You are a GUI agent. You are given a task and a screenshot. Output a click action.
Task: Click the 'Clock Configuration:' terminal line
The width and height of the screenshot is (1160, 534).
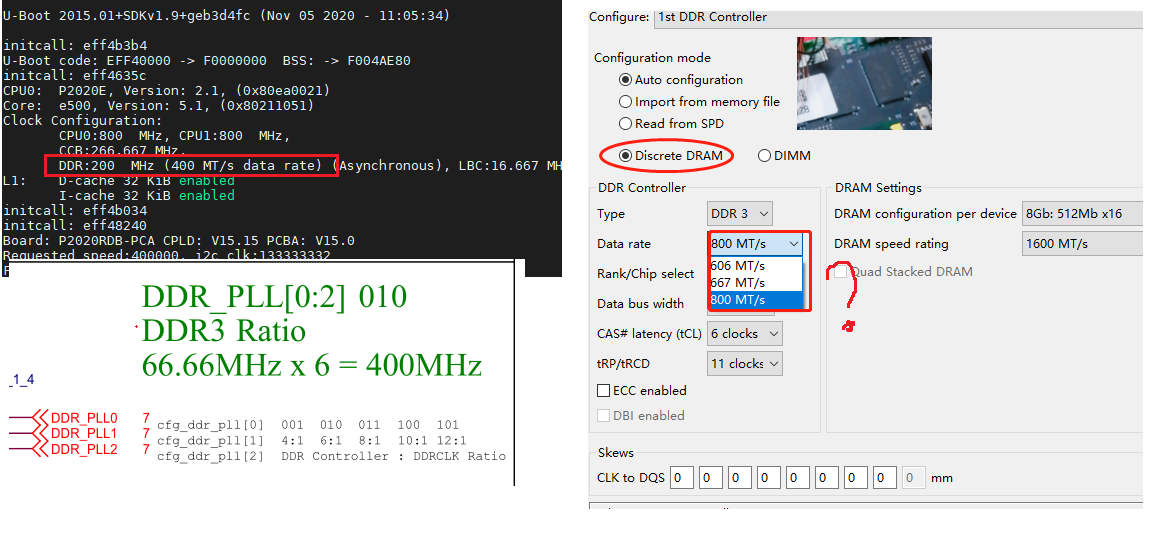(x=83, y=121)
